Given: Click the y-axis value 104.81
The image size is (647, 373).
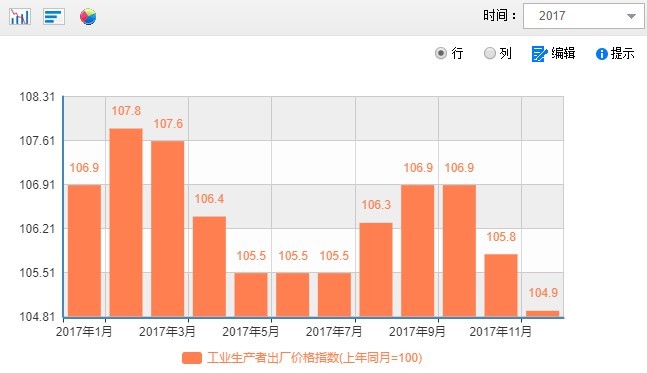Looking at the screenshot, I should [x=37, y=317].
